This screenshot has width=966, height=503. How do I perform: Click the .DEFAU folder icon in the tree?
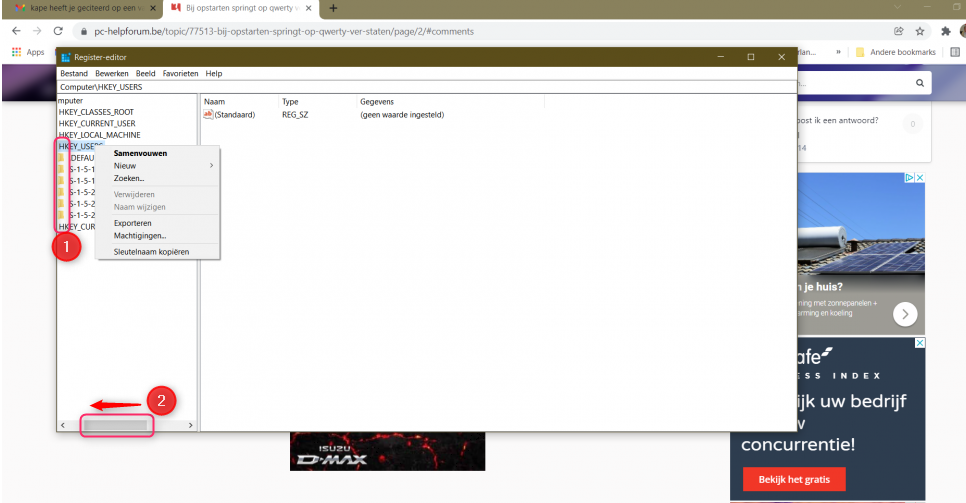(61, 158)
